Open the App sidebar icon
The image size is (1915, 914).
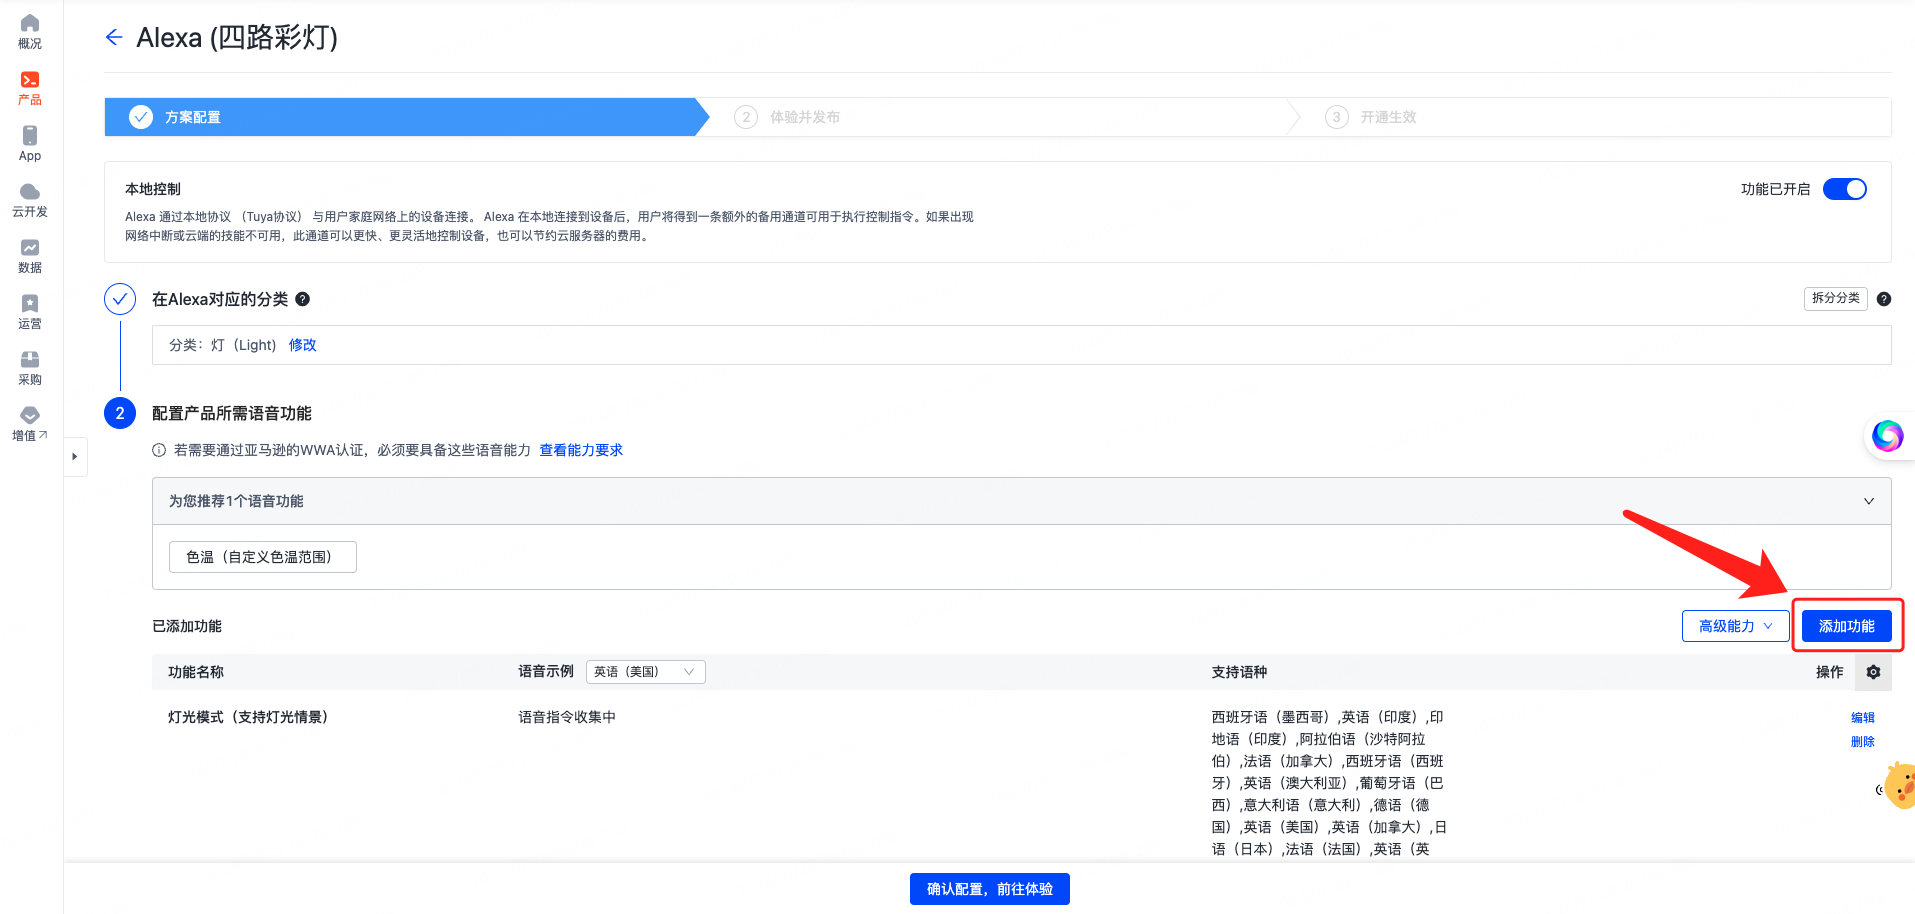[x=30, y=144]
